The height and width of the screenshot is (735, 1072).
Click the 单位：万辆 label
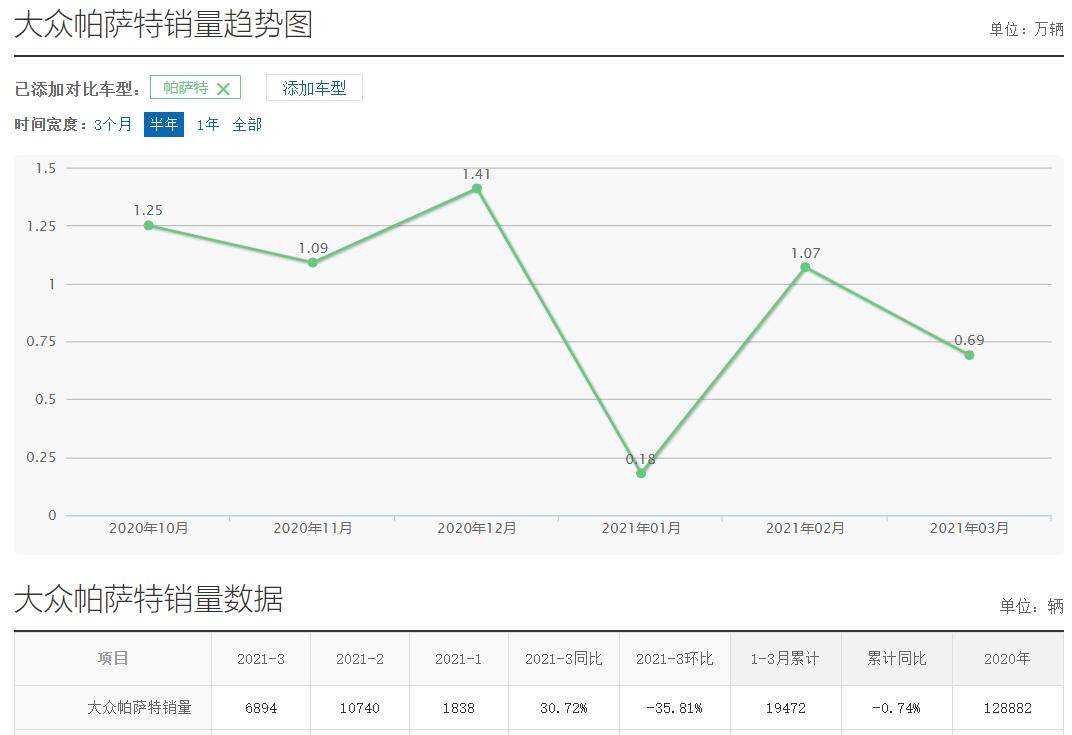coord(1026,29)
